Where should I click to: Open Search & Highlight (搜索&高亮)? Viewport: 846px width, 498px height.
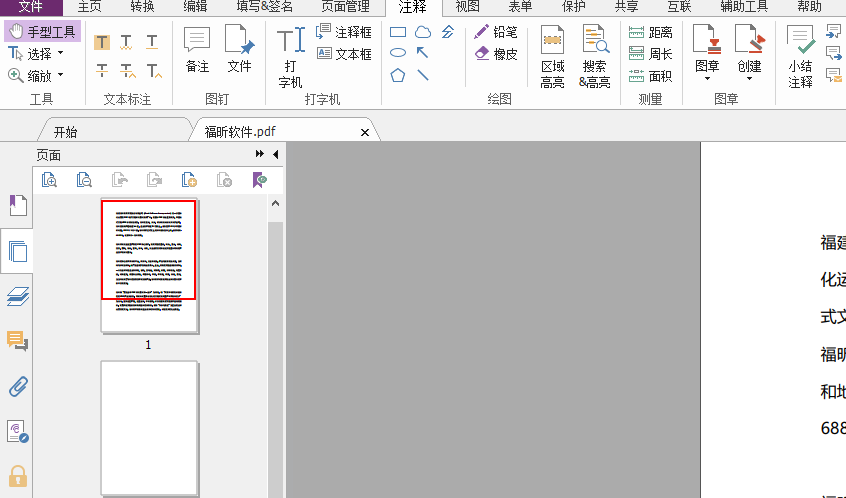pos(594,57)
